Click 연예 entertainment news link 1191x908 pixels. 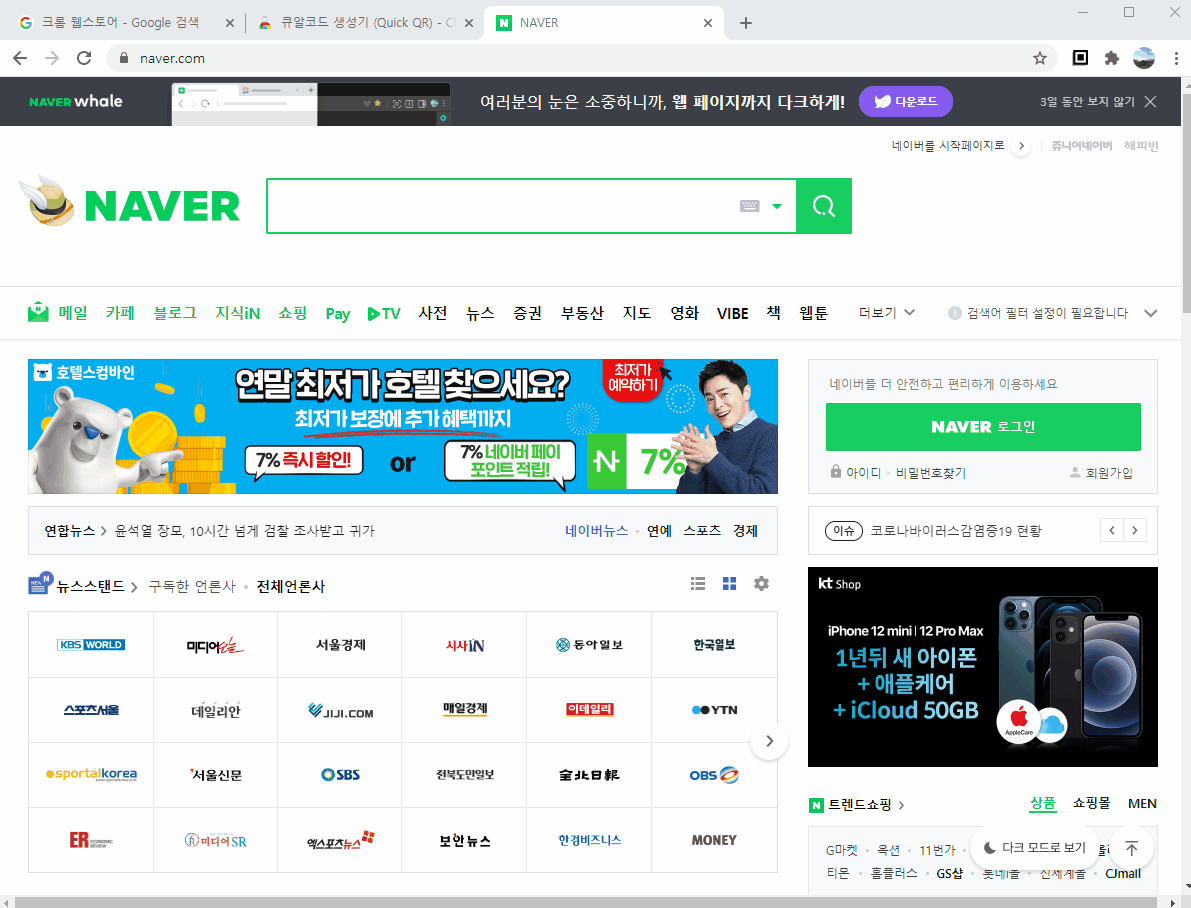pos(659,531)
